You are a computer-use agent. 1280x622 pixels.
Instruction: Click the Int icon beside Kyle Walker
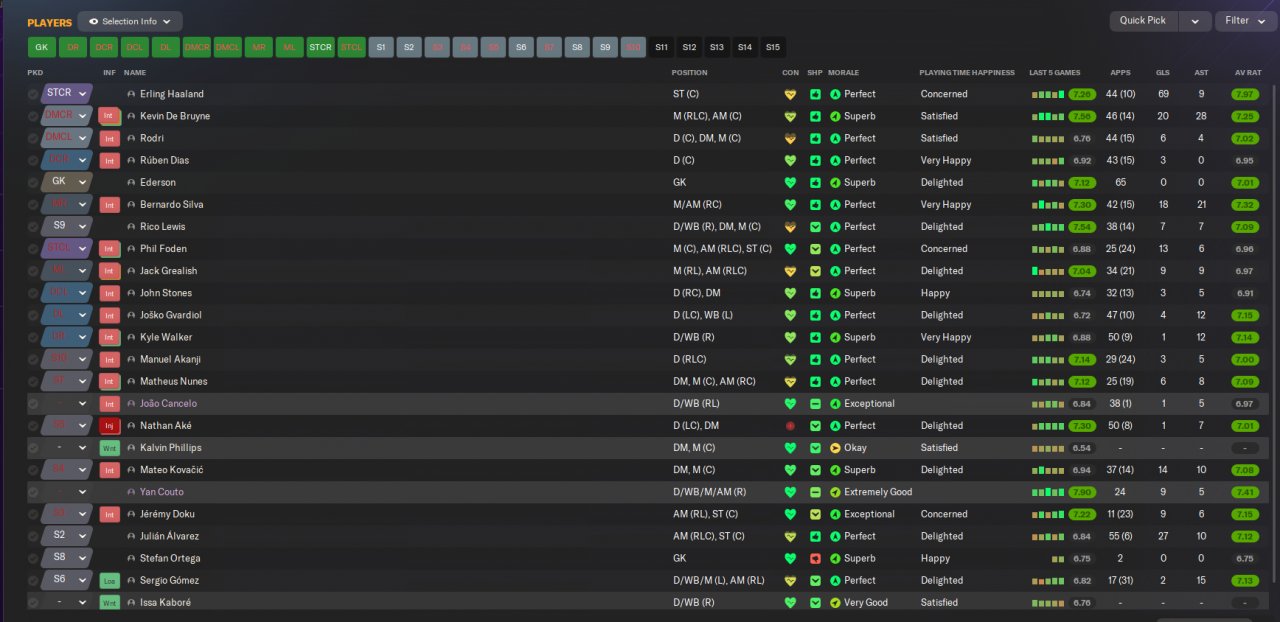110,337
